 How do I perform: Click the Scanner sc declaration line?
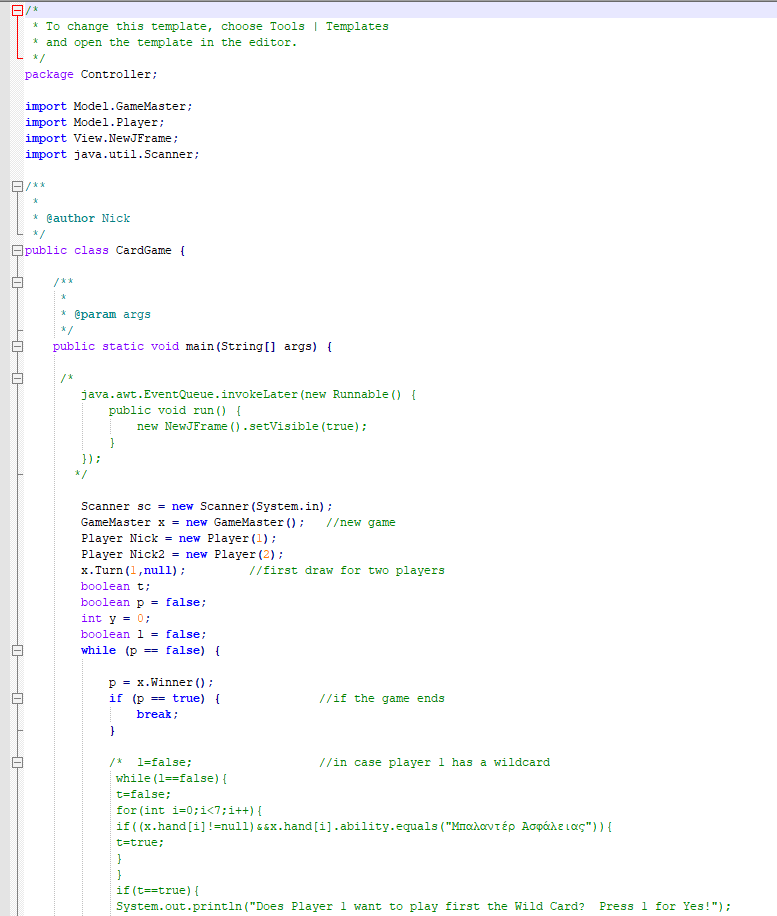(206, 506)
